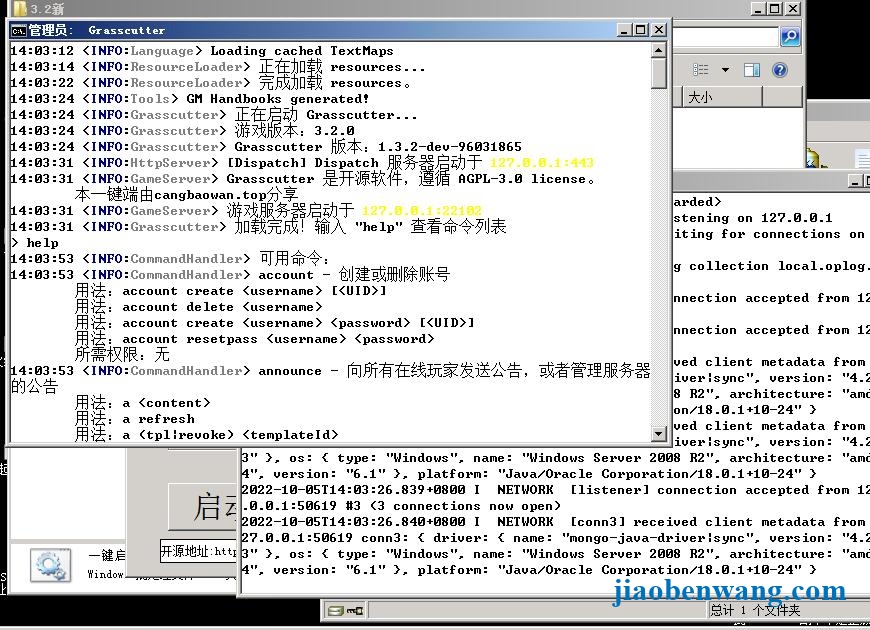
Task: Click the 所需权限: 无 line
Action: click(x=122, y=355)
